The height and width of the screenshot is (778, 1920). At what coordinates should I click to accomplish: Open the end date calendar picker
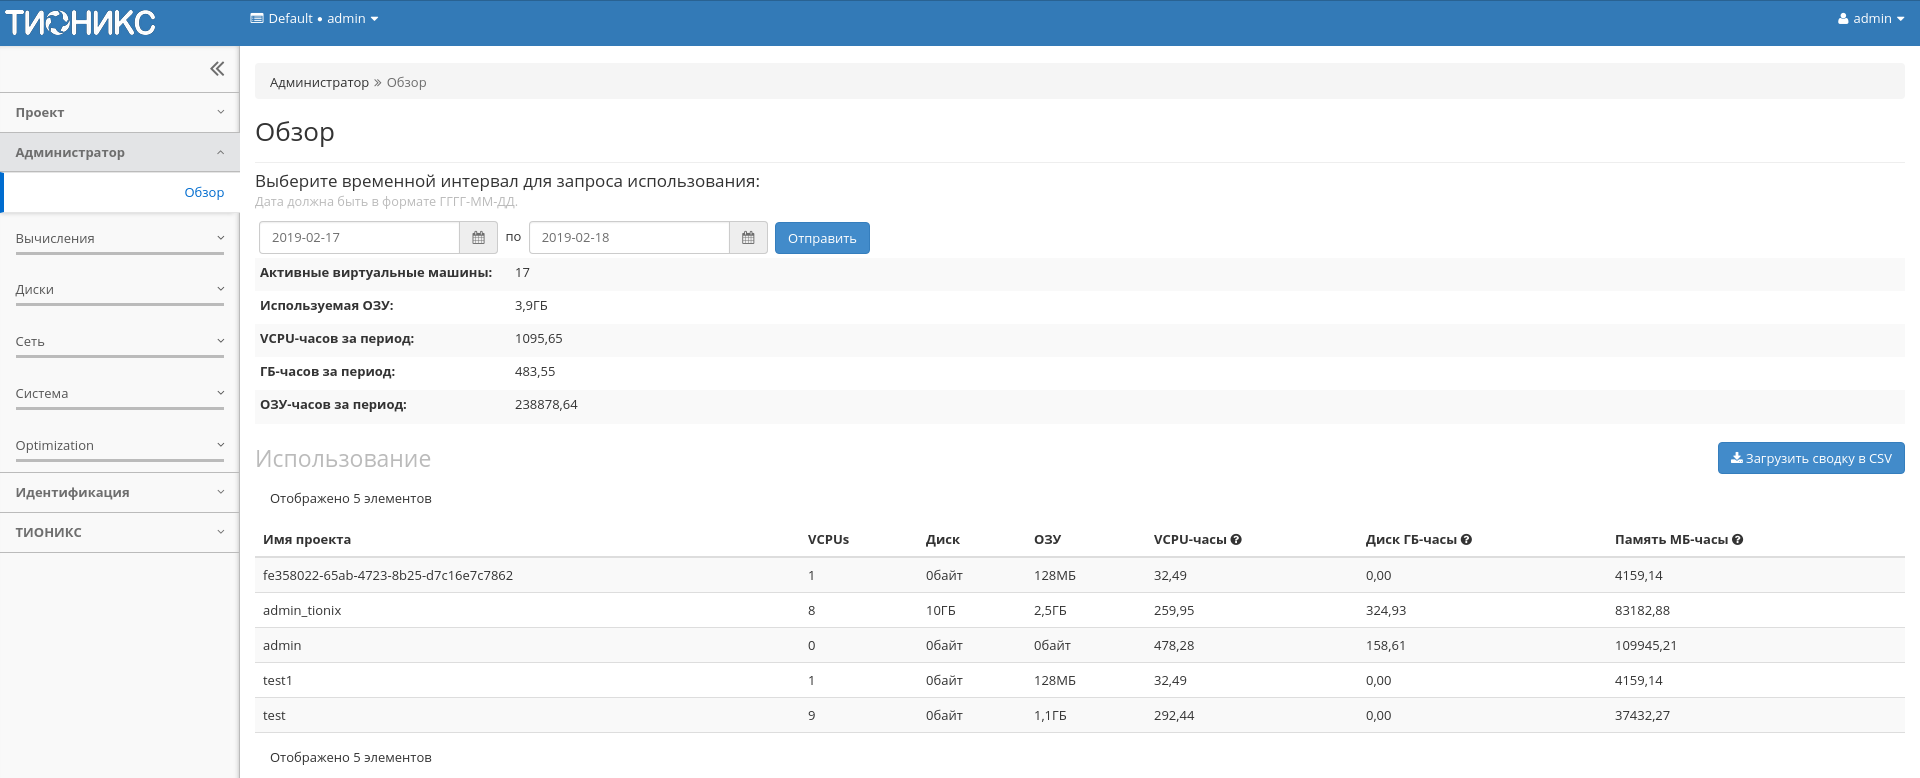748,238
